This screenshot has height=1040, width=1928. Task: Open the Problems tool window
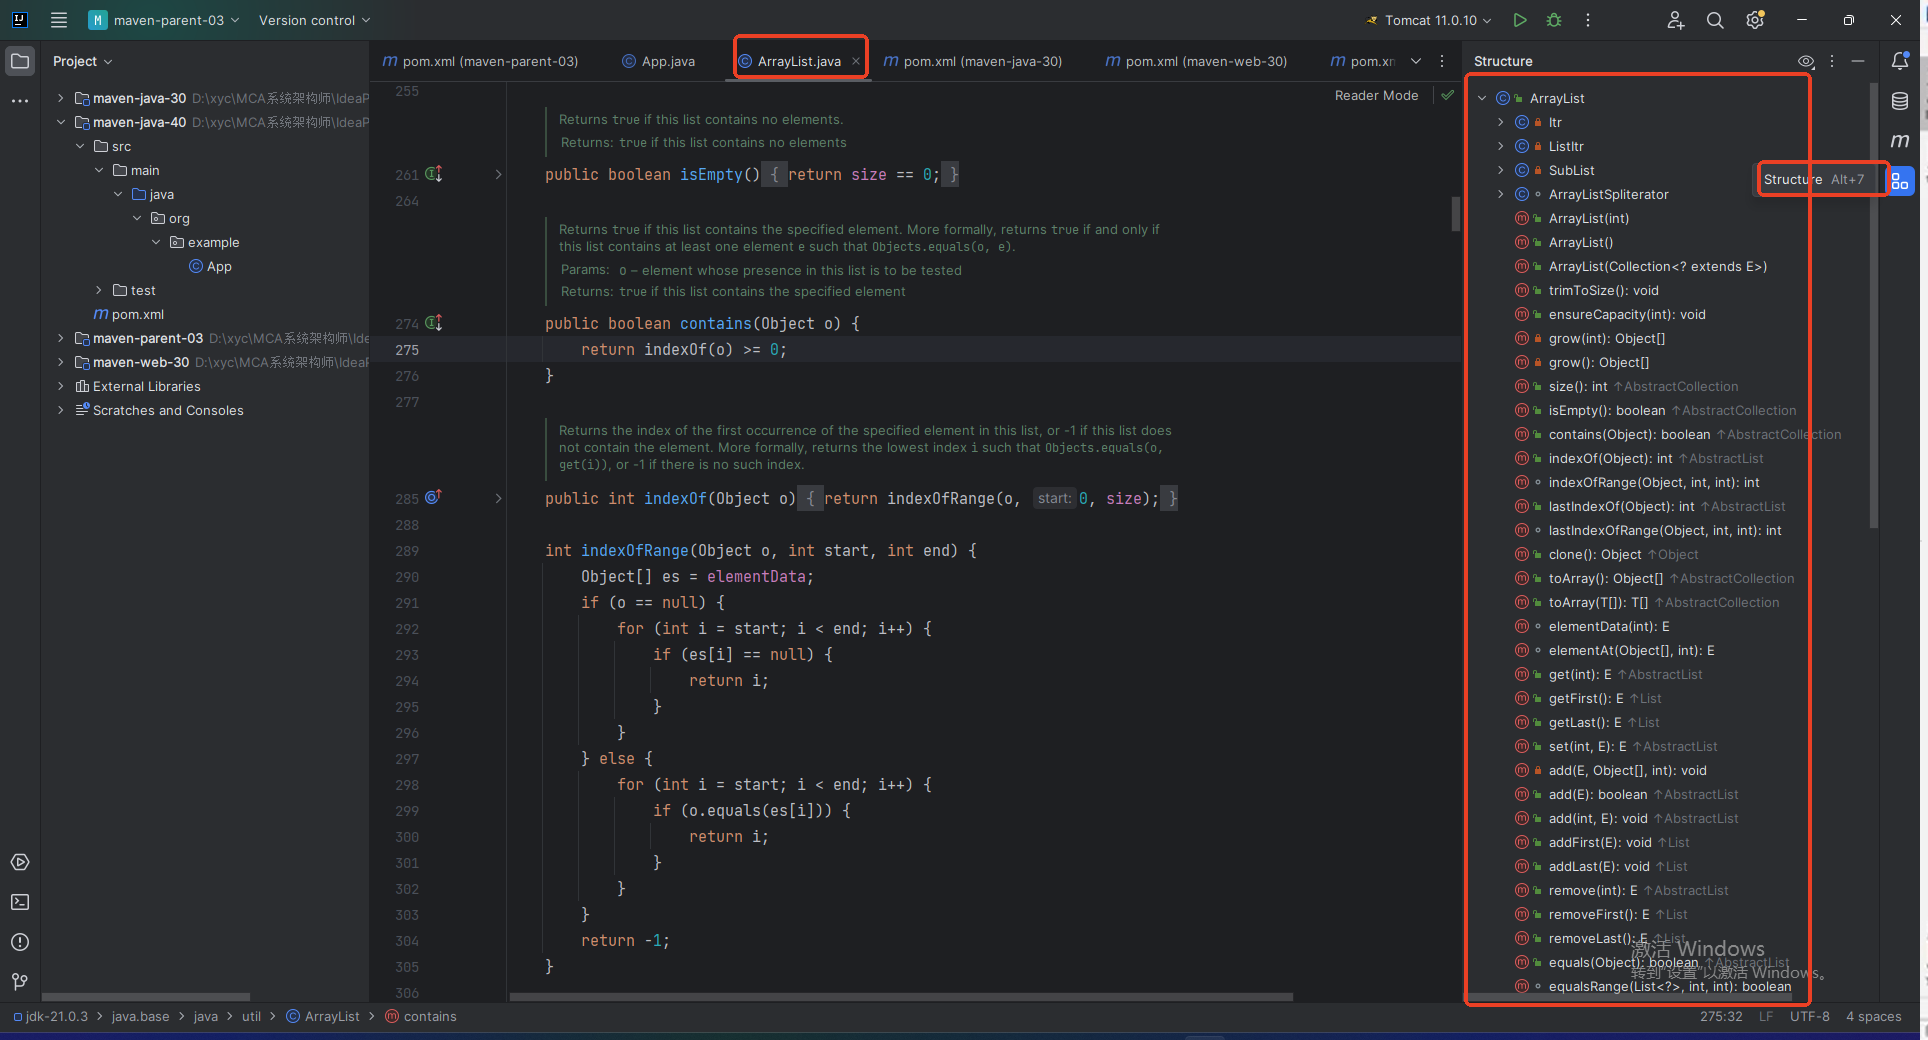click(20, 942)
